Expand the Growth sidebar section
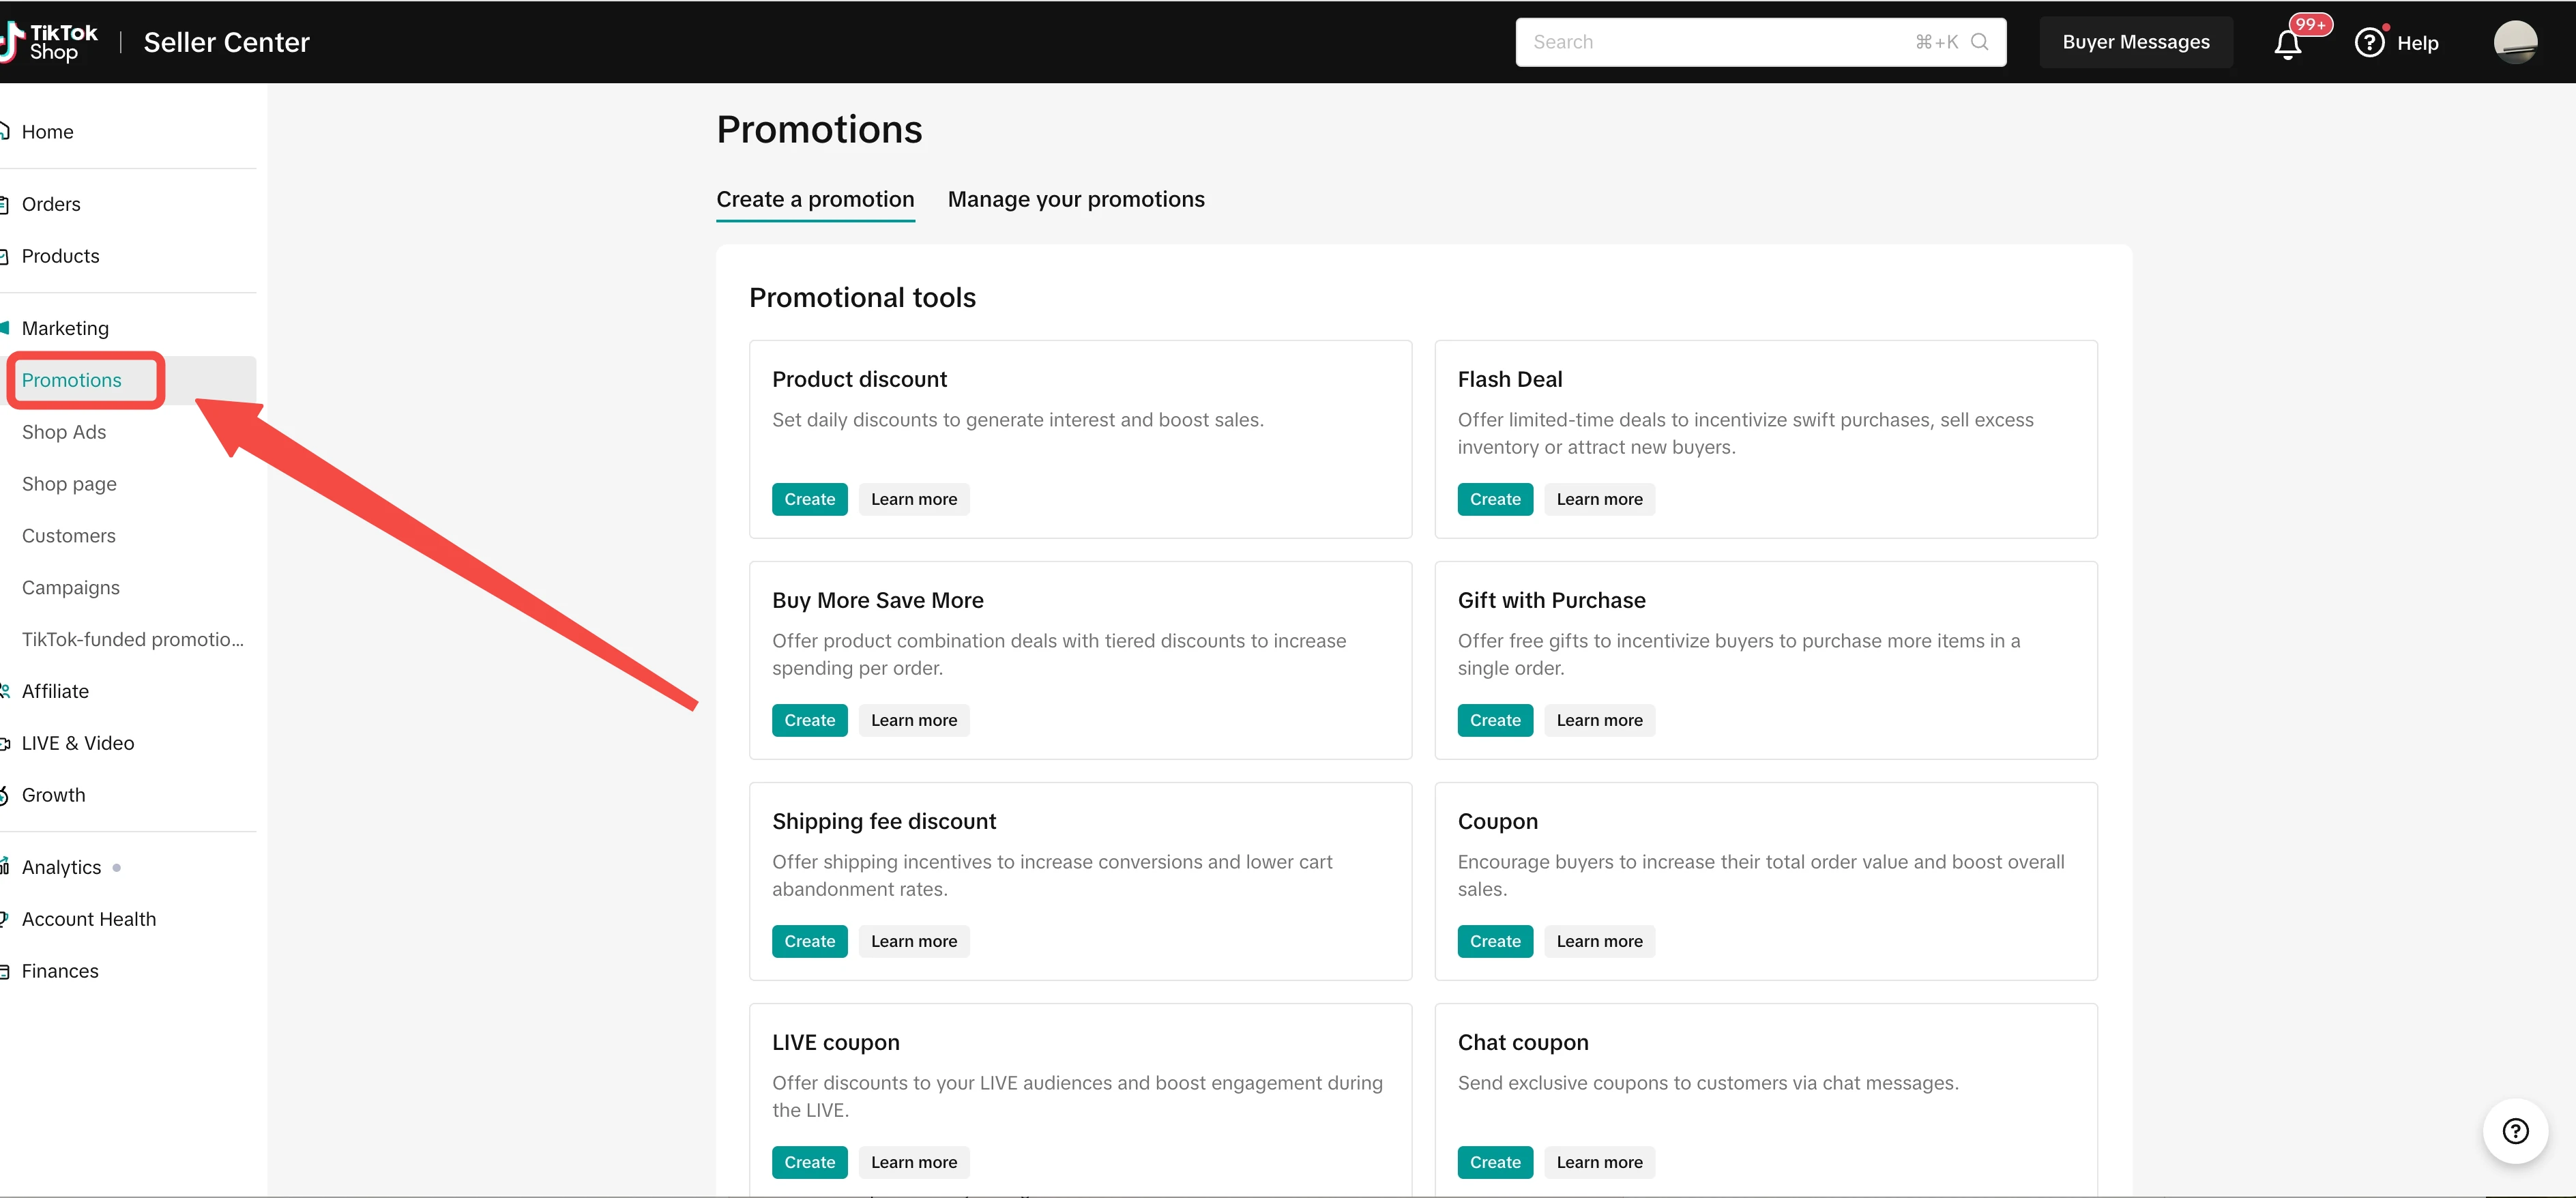 54,795
